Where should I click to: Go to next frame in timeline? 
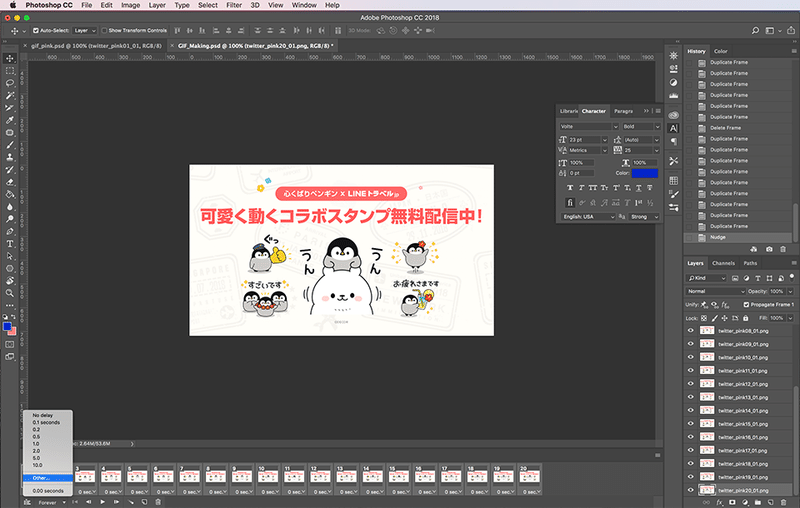116,502
